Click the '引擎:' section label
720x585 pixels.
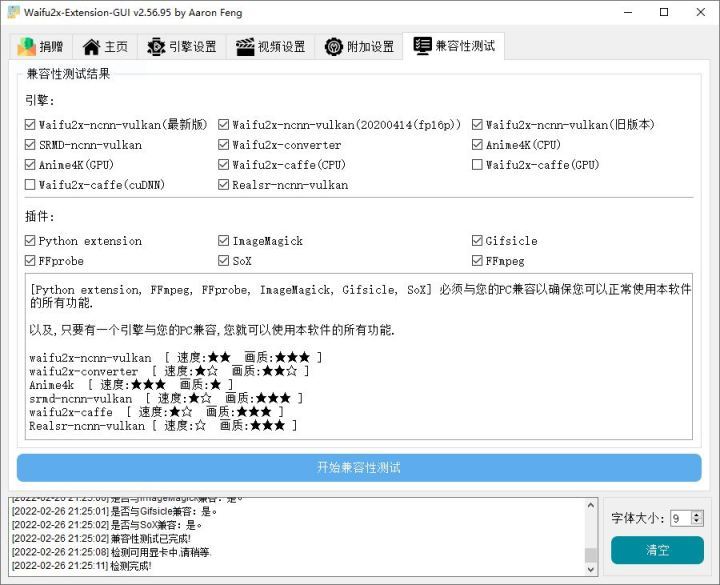39,100
